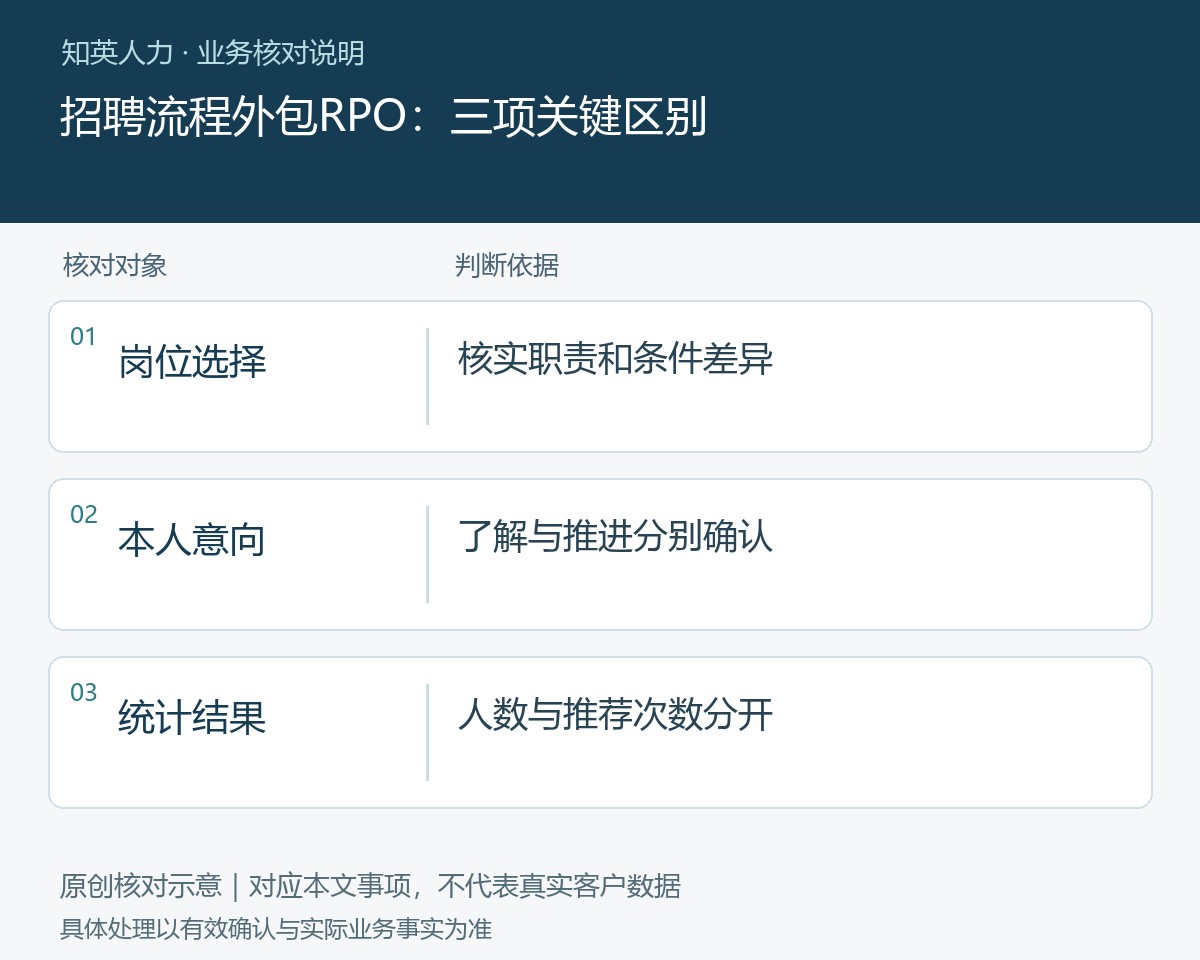Click the number 01 on the first card

tap(83, 337)
